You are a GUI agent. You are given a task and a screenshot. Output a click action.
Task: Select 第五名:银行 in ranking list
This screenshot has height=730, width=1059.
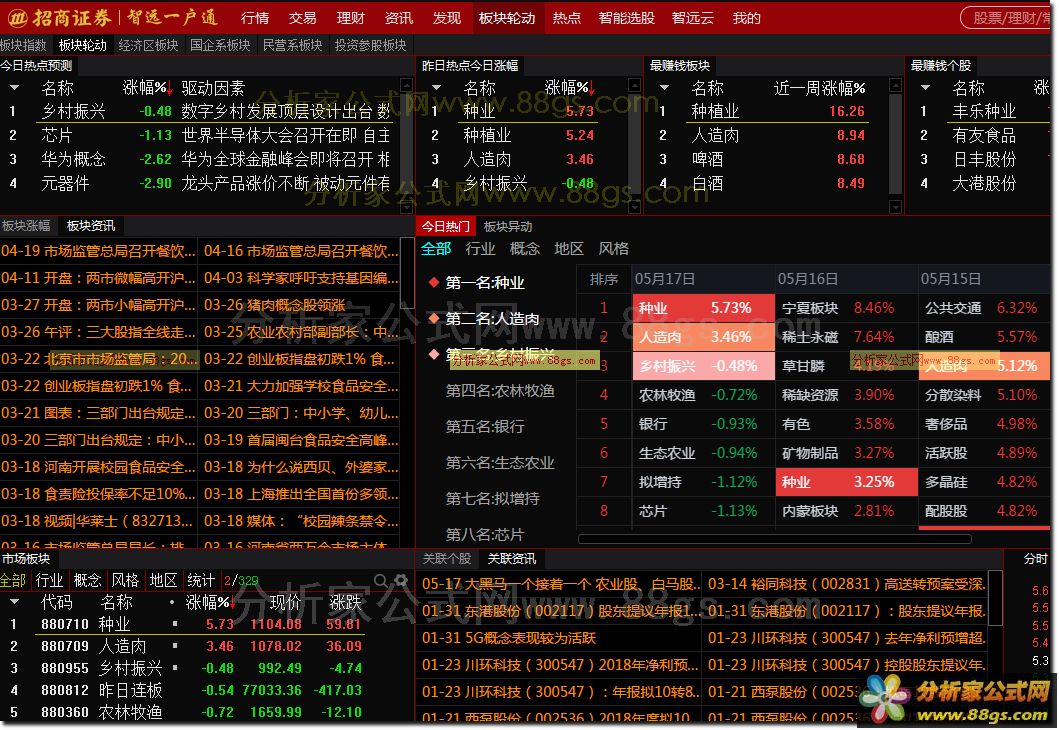[485, 426]
